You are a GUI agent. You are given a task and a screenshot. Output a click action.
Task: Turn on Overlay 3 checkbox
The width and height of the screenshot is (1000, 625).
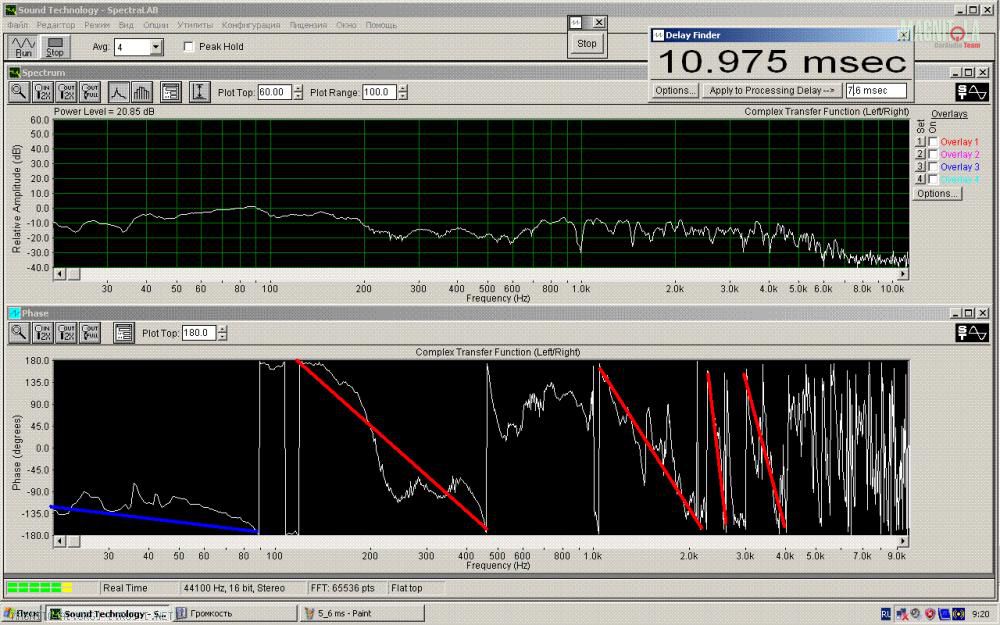point(933,166)
